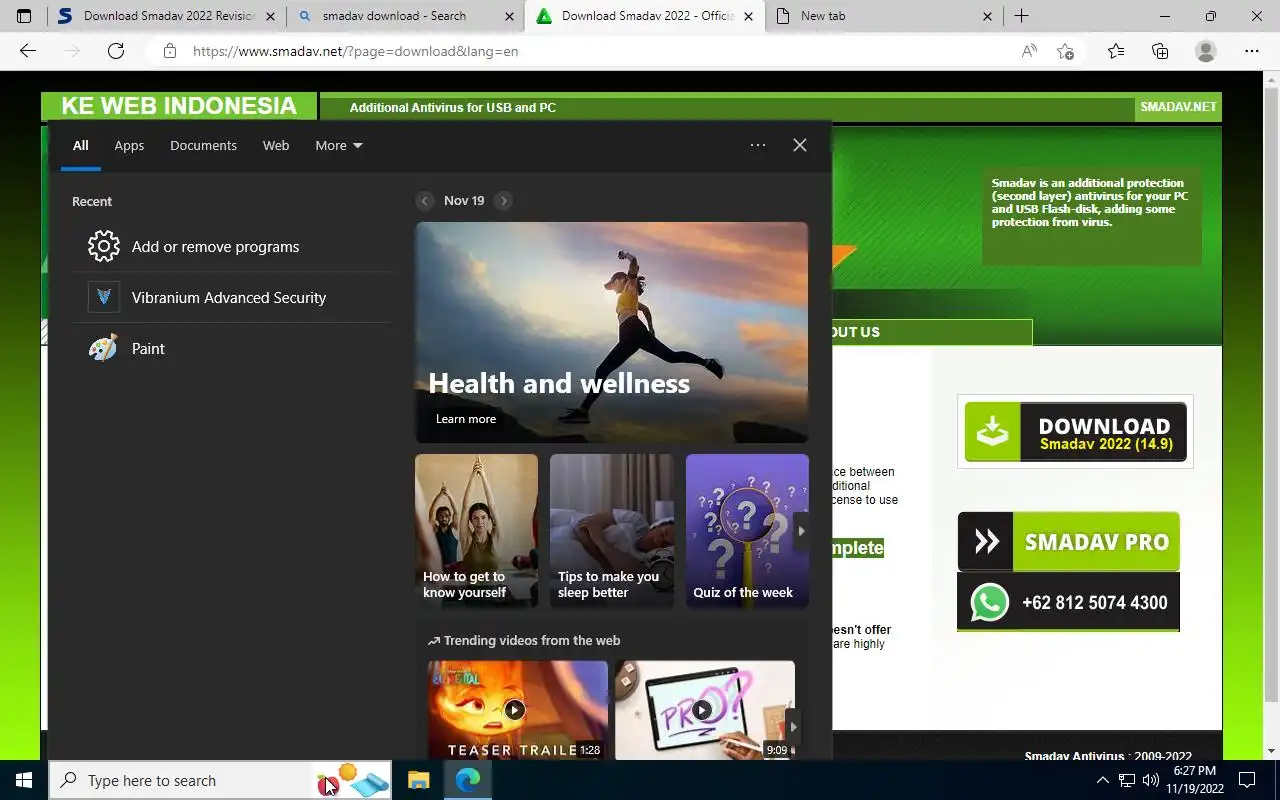
Task: Open the Windows Start menu
Action: [24, 781]
